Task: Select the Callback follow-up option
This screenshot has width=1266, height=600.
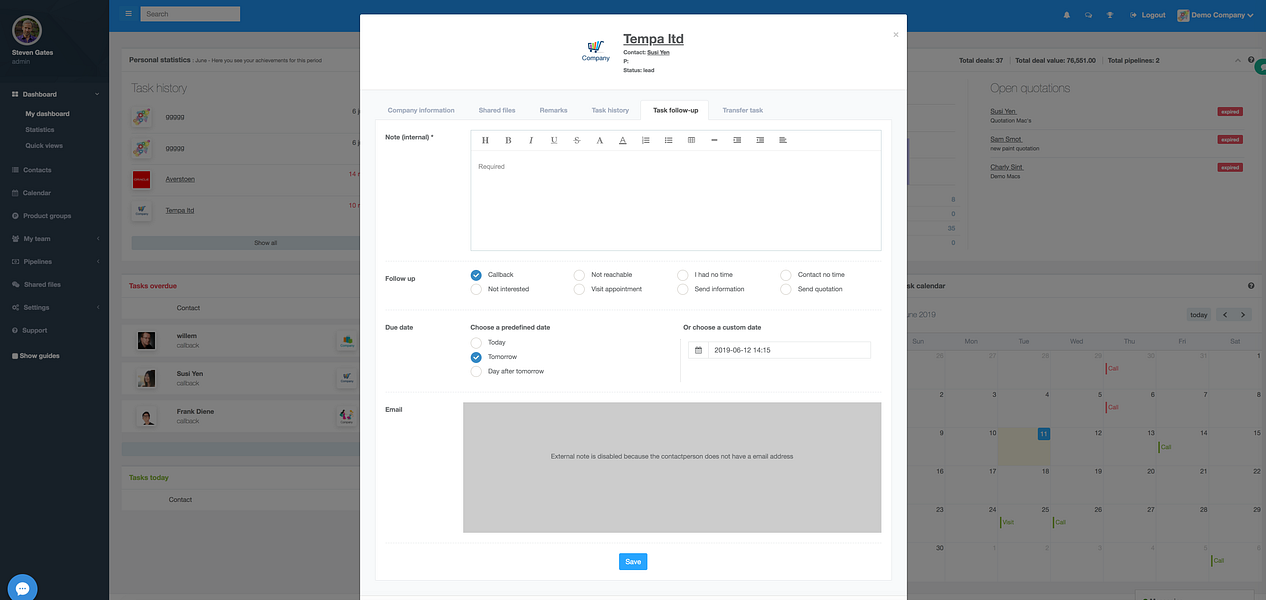Action: (x=477, y=274)
